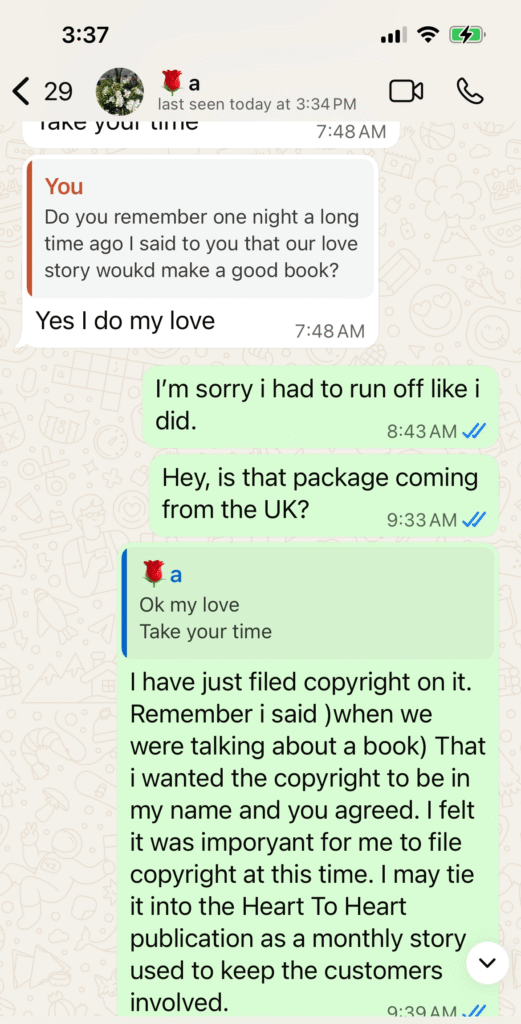This screenshot has height=1024, width=521.
Task: Jump to latest messages with the down chevron
Action: [x=488, y=963]
